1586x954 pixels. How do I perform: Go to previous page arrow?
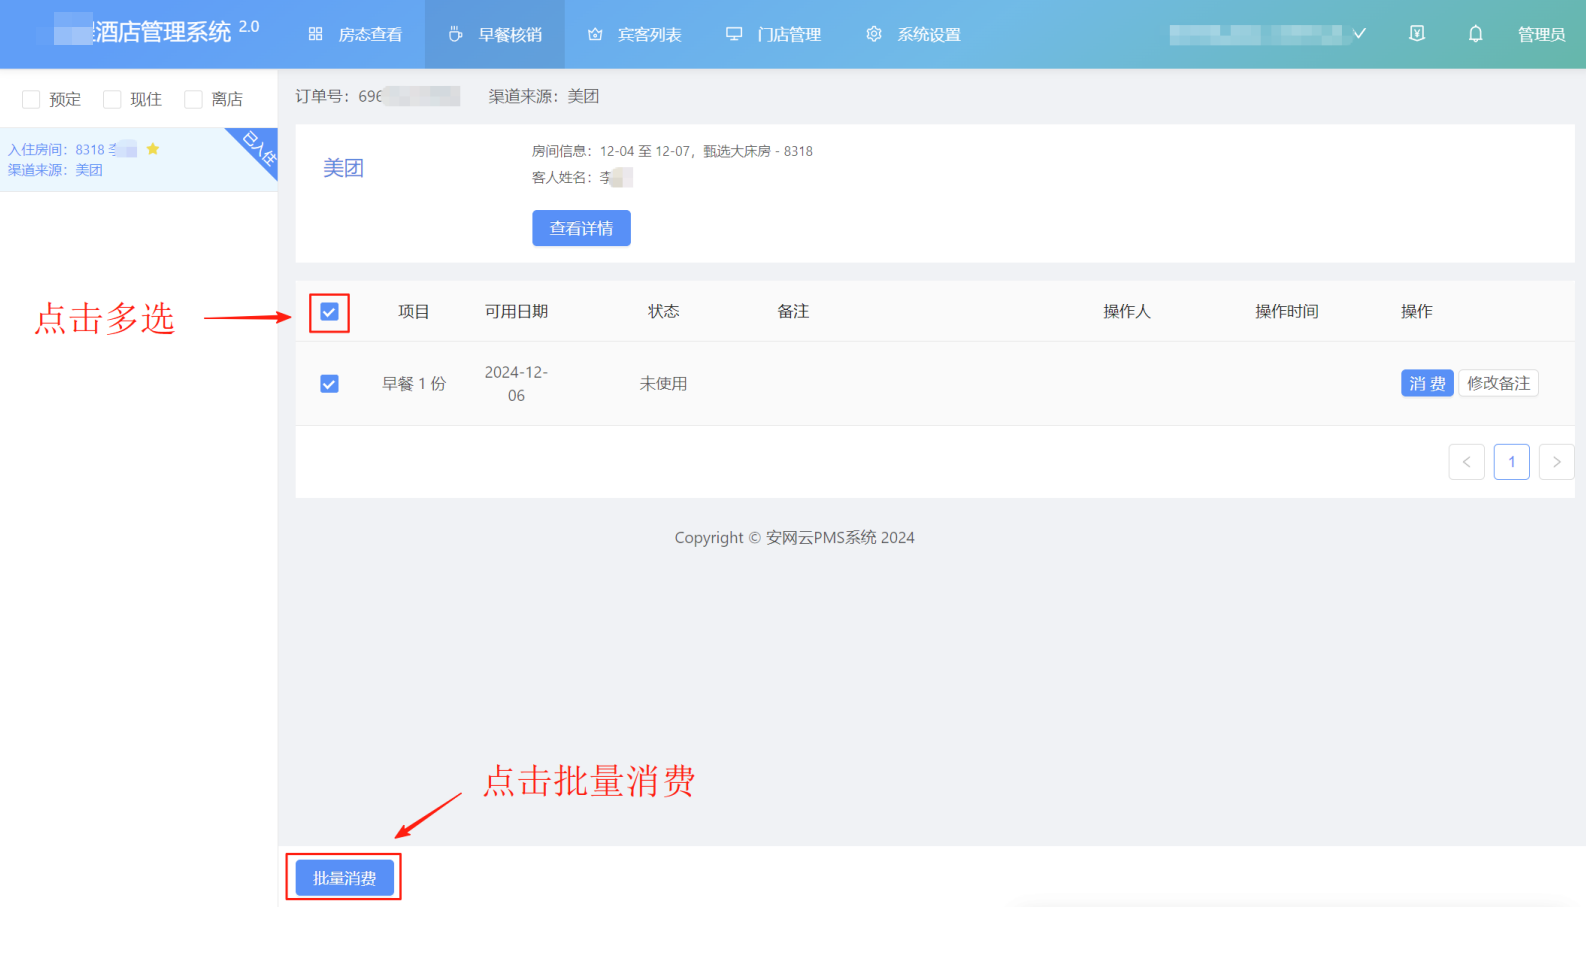pyautogui.click(x=1466, y=462)
